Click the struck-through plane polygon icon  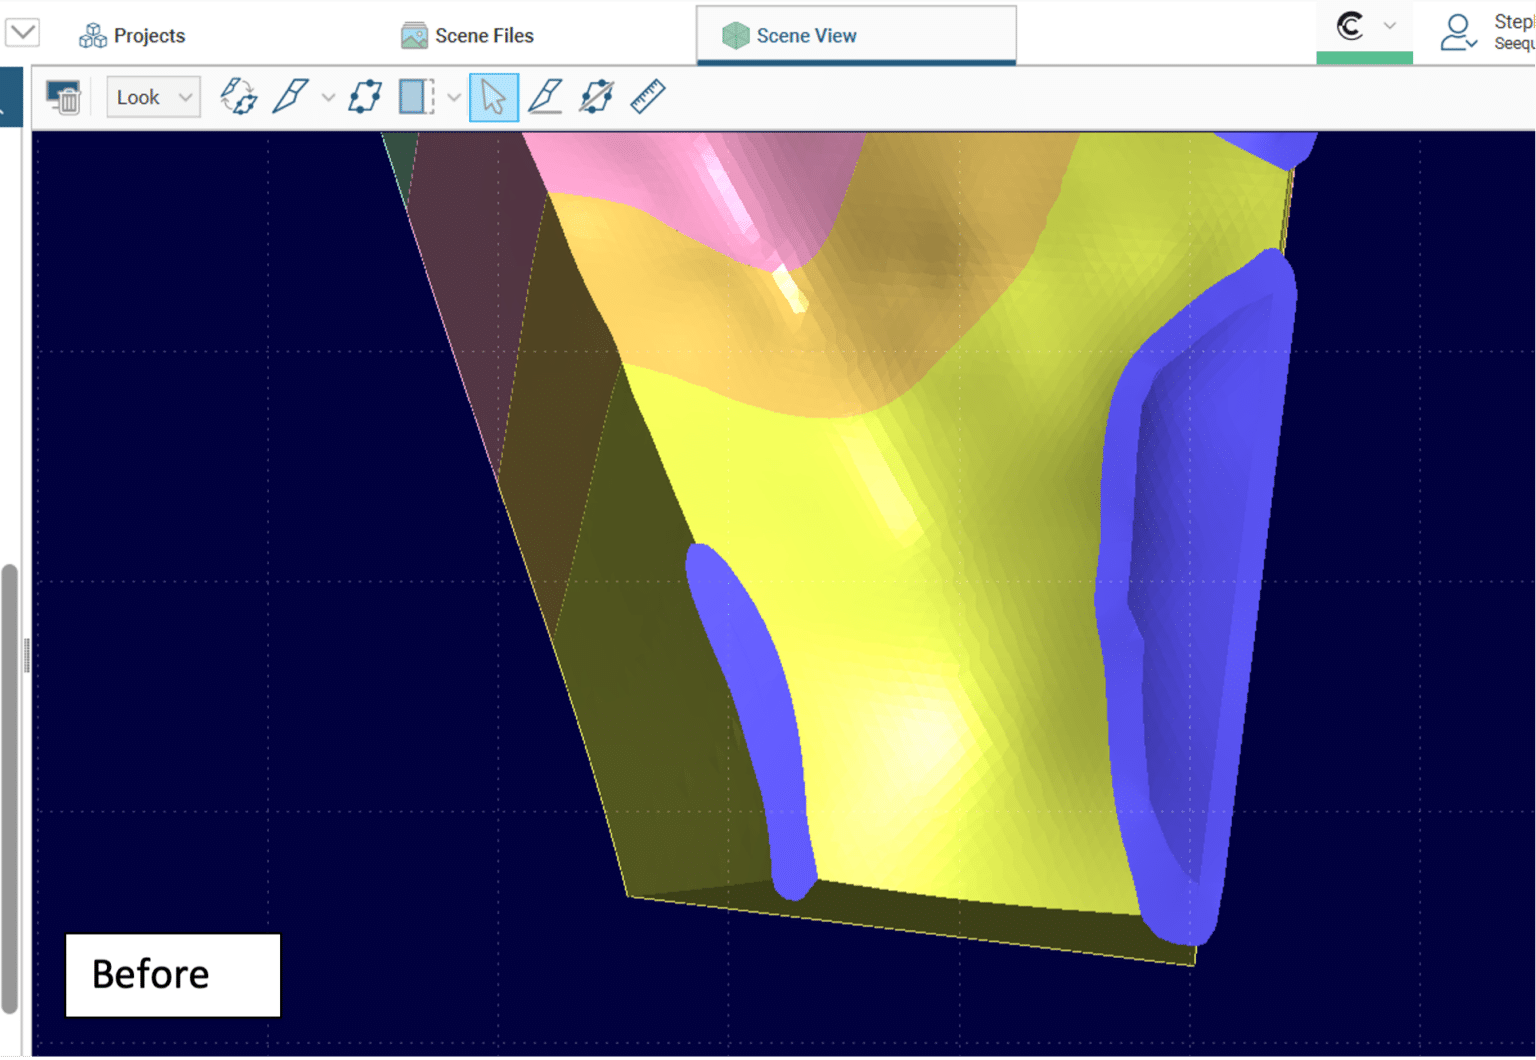tap(596, 97)
